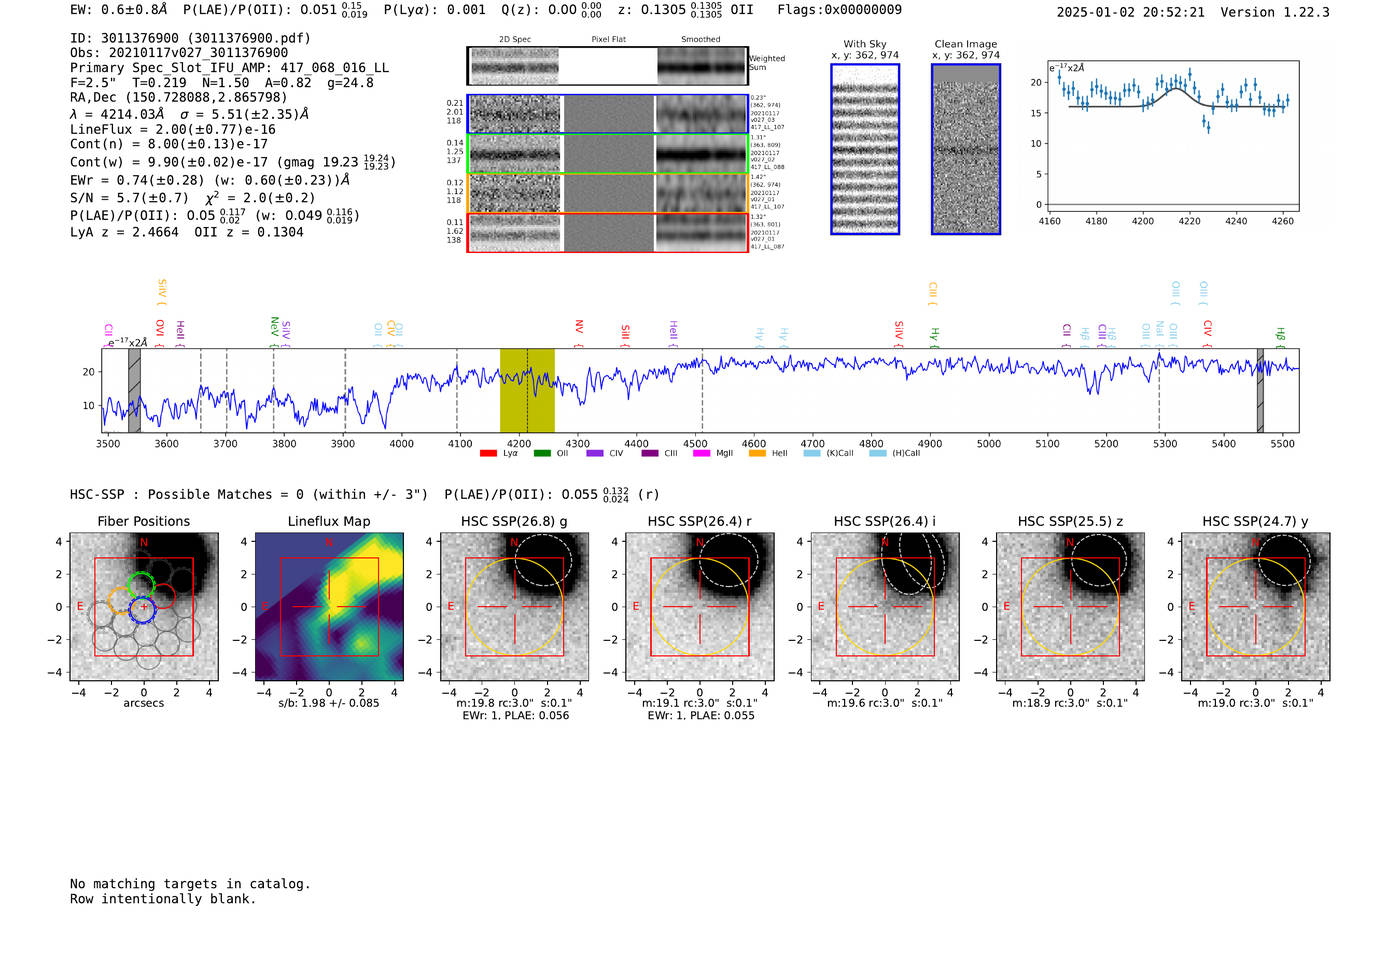Click the green fiber circle in Fiber Positions
The image size is (1400, 953).
(141, 586)
